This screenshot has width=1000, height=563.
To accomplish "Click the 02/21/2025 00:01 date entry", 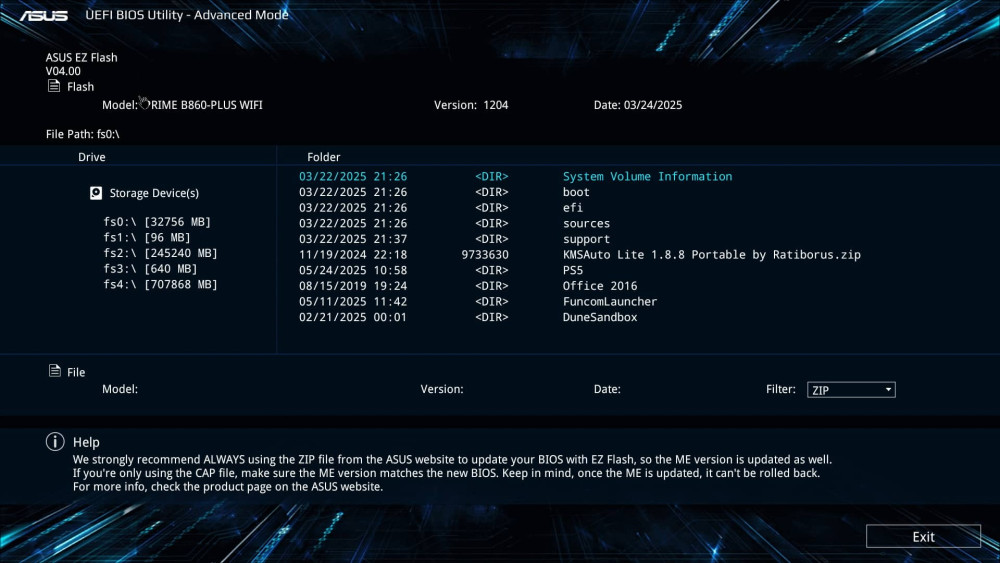I will click(353, 317).
